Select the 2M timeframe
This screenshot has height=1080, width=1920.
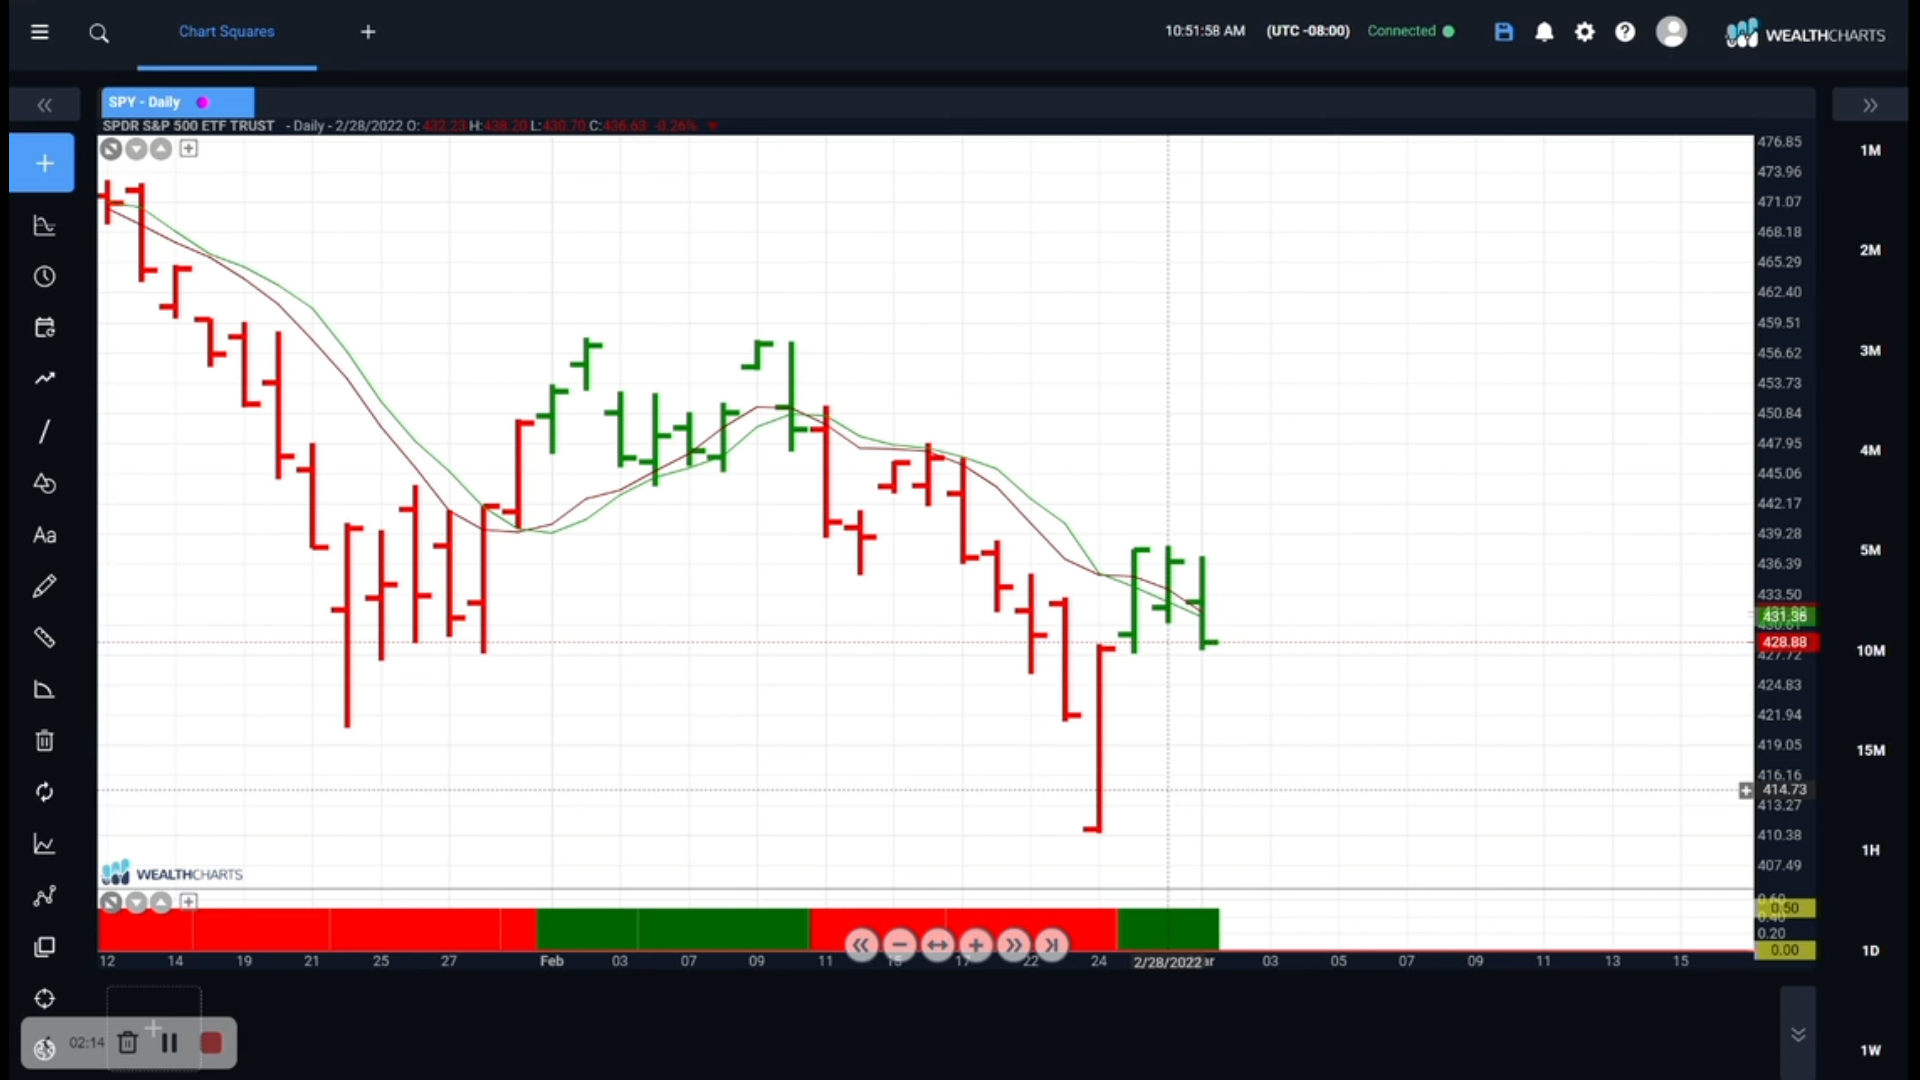pos(1870,250)
